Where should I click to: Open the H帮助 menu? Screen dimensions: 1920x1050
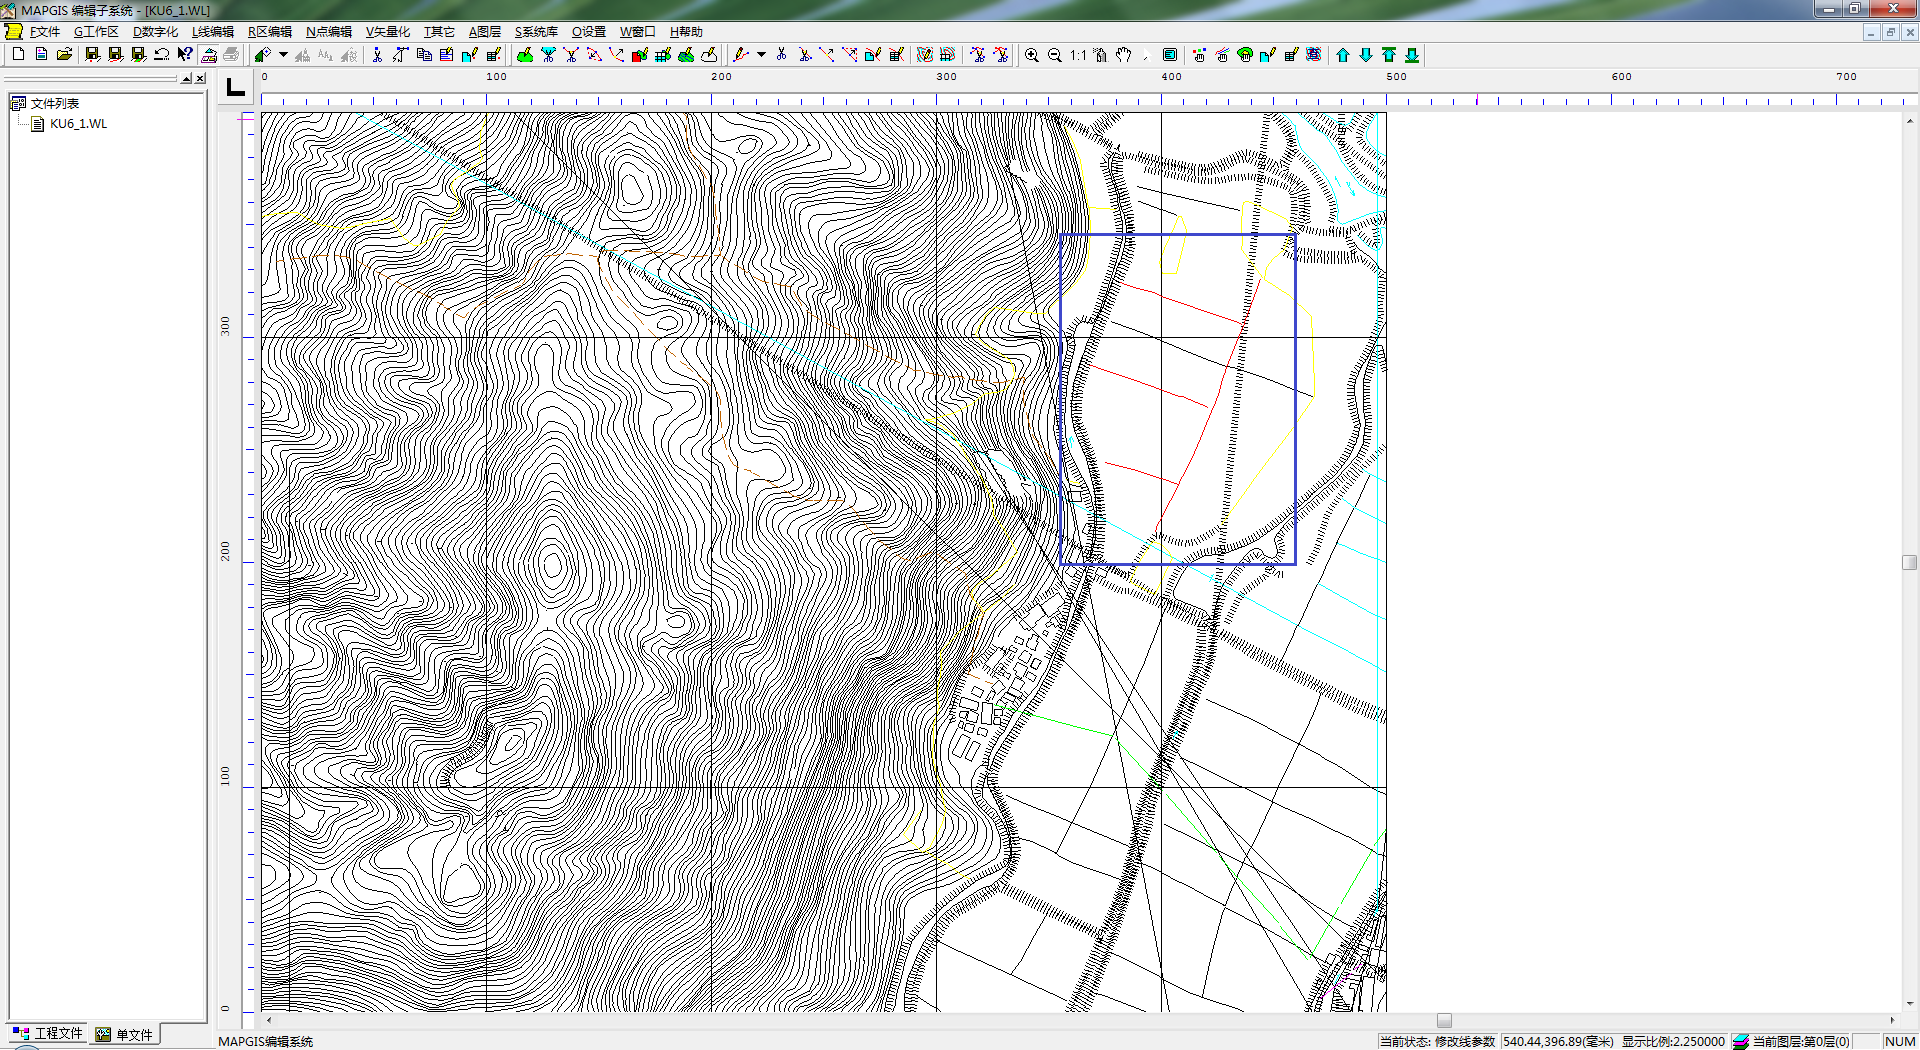click(x=686, y=32)
